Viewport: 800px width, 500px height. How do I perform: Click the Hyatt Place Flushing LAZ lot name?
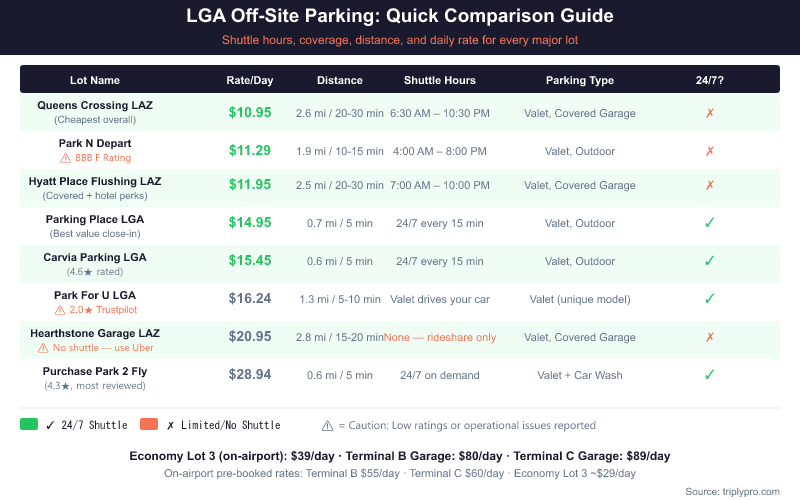click(95, 181)
